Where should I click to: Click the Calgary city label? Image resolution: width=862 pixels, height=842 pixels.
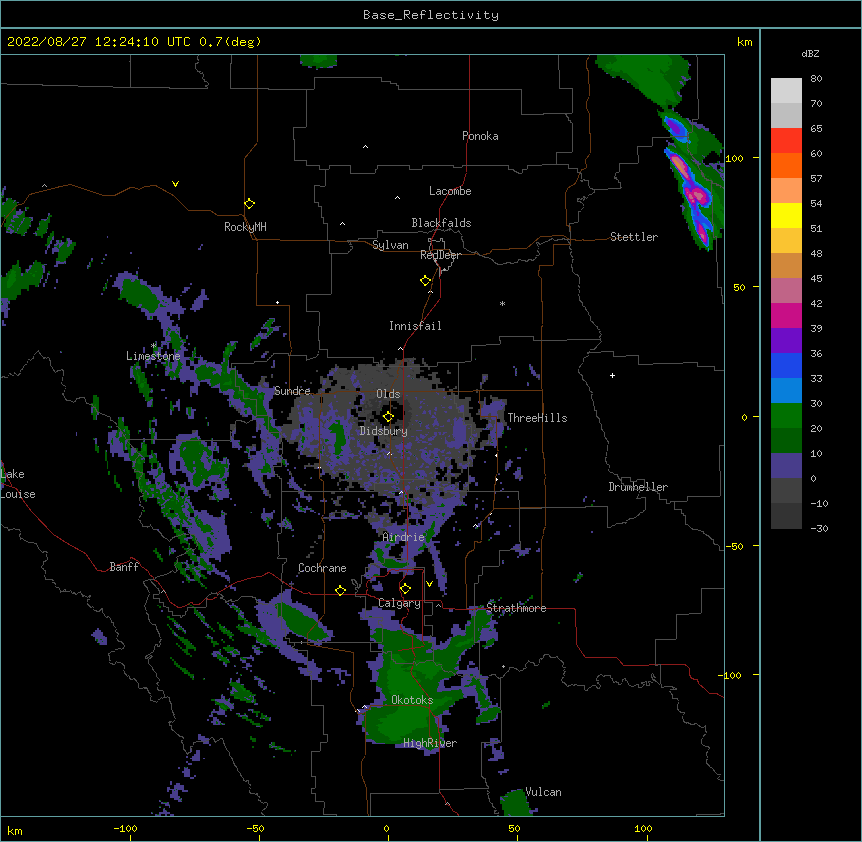coord(399,603)
